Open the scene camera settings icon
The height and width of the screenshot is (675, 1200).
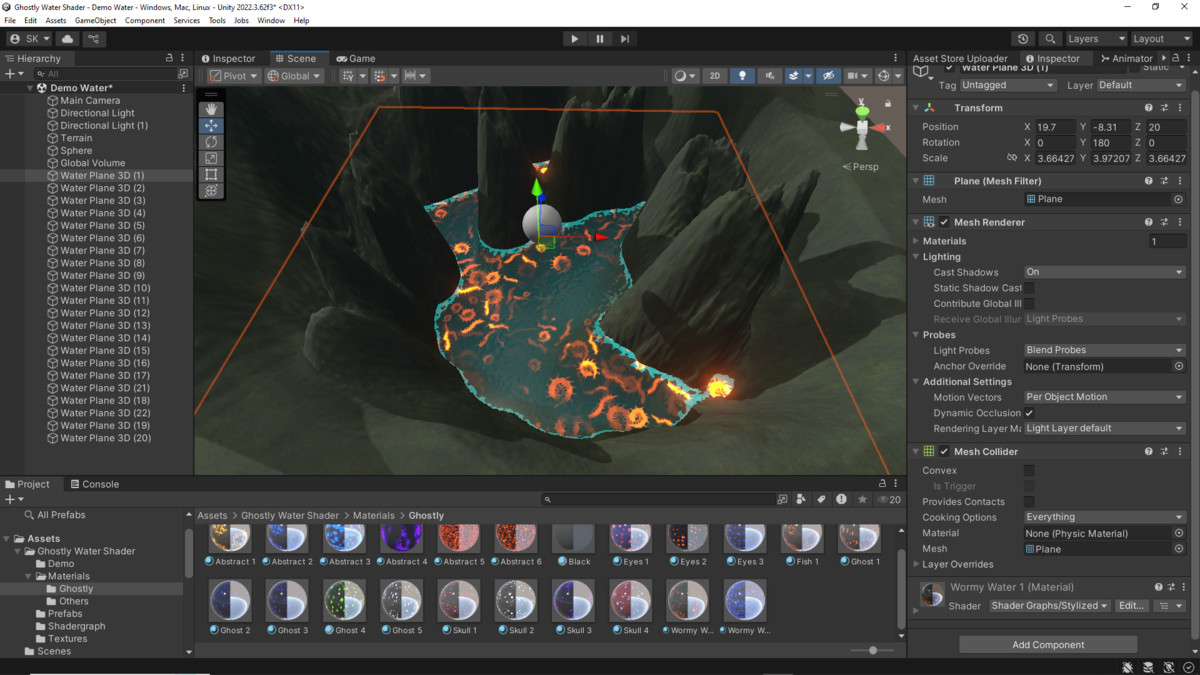pos(857,76)
